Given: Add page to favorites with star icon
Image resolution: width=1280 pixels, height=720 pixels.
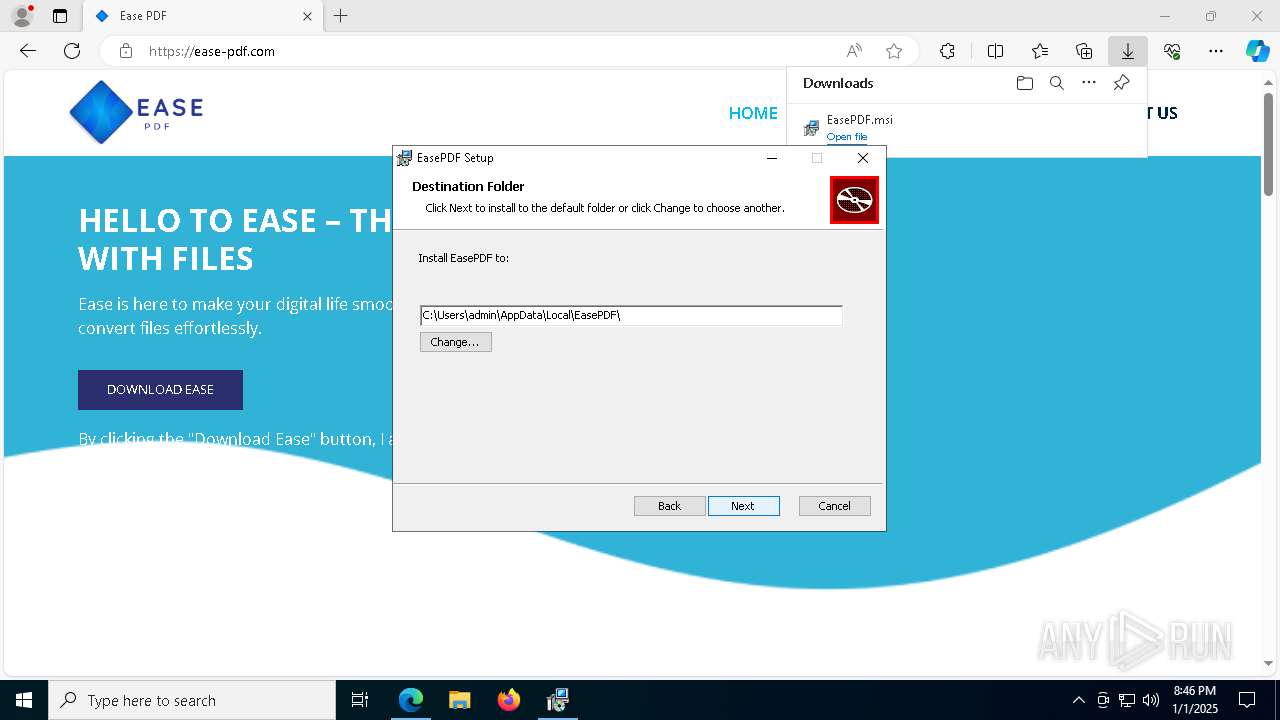Looking at the screenshot, I should click(x=894, y=51).
